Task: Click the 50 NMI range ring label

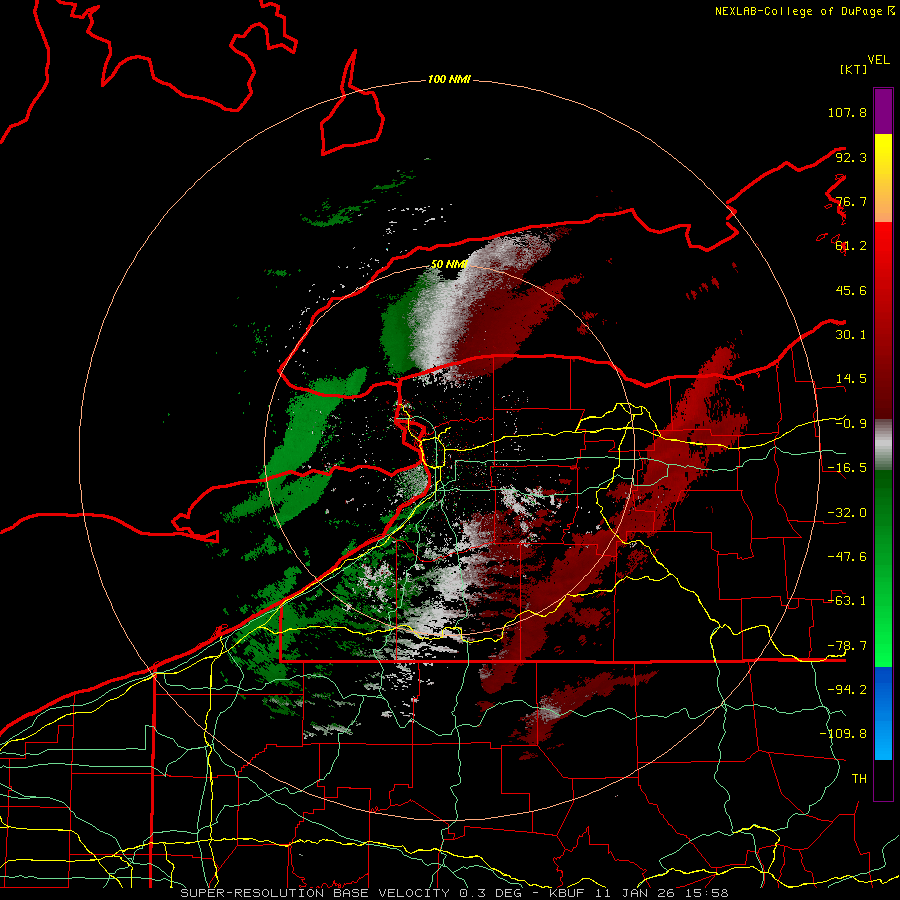Action: (449, 264)
